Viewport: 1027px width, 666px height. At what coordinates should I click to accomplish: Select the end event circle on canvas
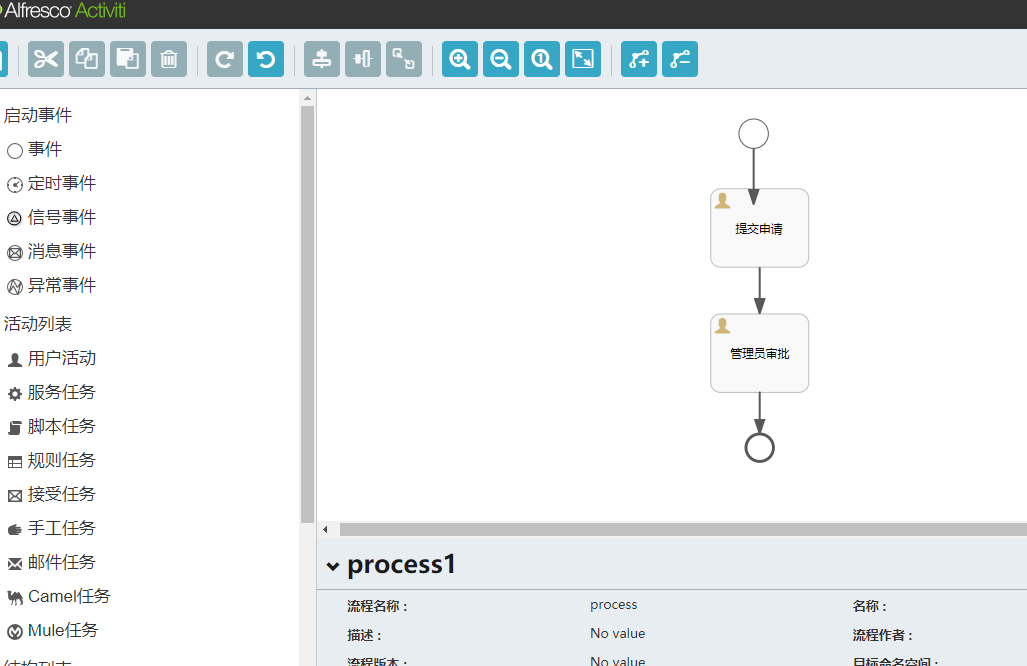pos(760,448)
